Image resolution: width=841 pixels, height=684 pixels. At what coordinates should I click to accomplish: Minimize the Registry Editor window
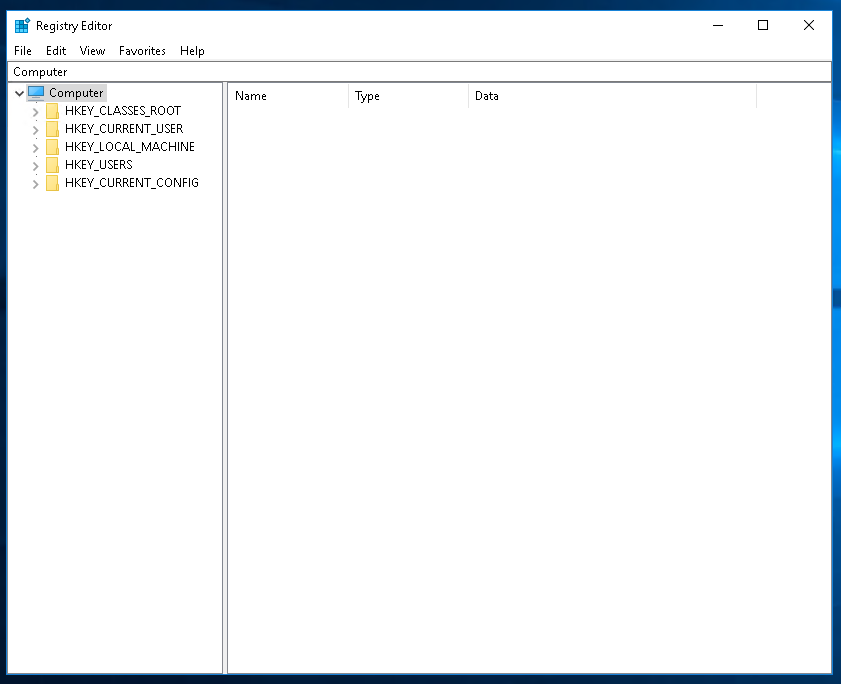coord(718,25)
